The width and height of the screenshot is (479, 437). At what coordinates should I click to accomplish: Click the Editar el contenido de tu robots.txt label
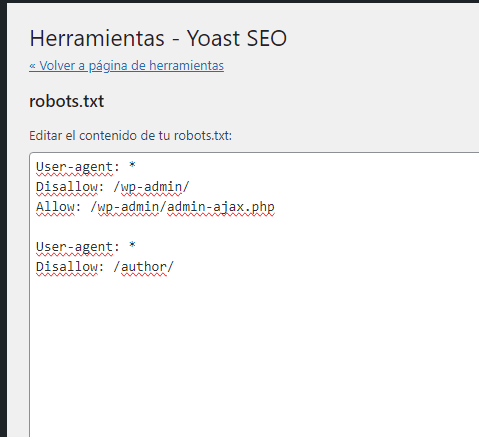click(130, 136)
